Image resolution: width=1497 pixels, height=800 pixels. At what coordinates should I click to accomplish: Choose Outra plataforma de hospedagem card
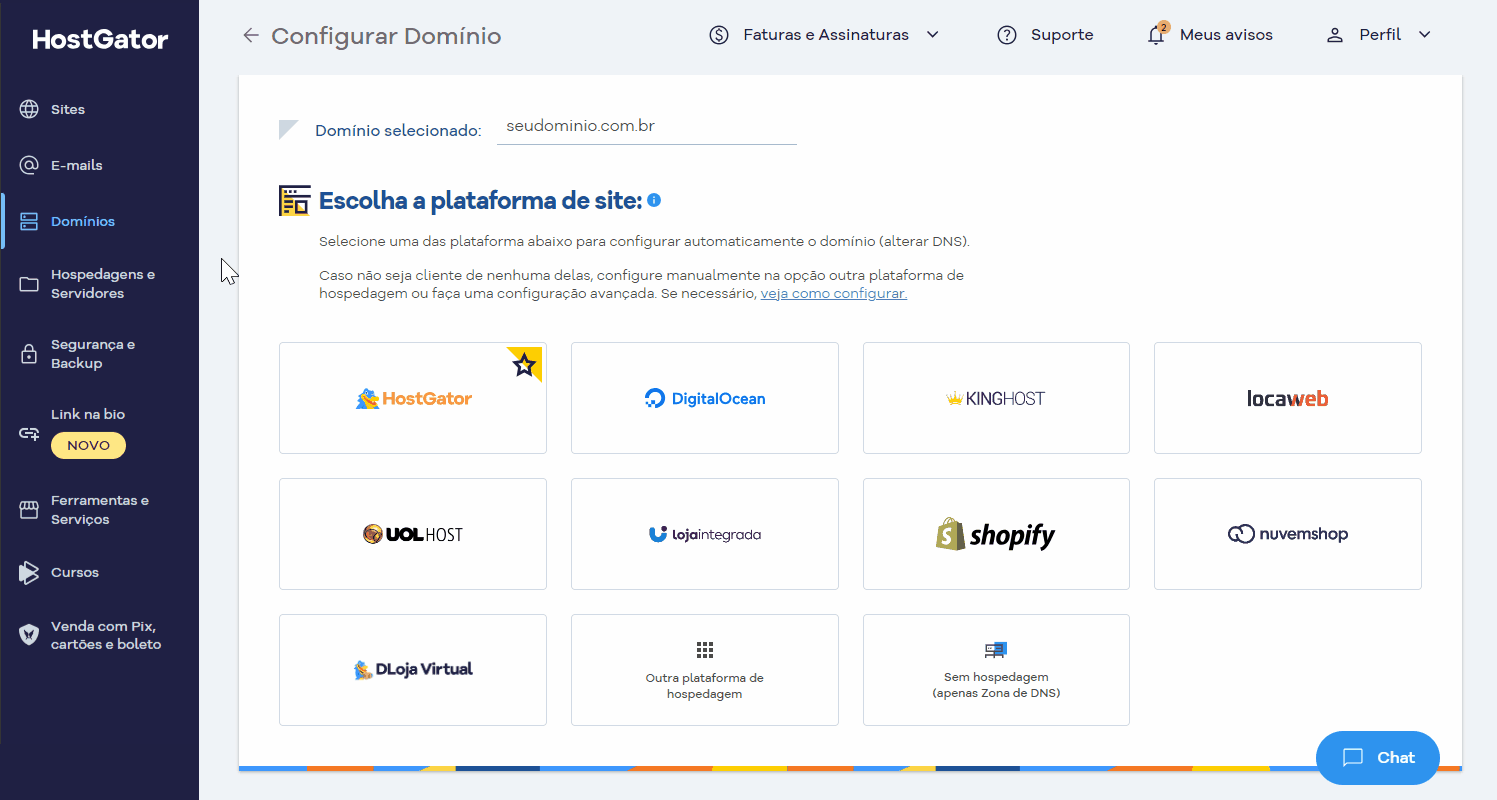(x=705, y=670)
